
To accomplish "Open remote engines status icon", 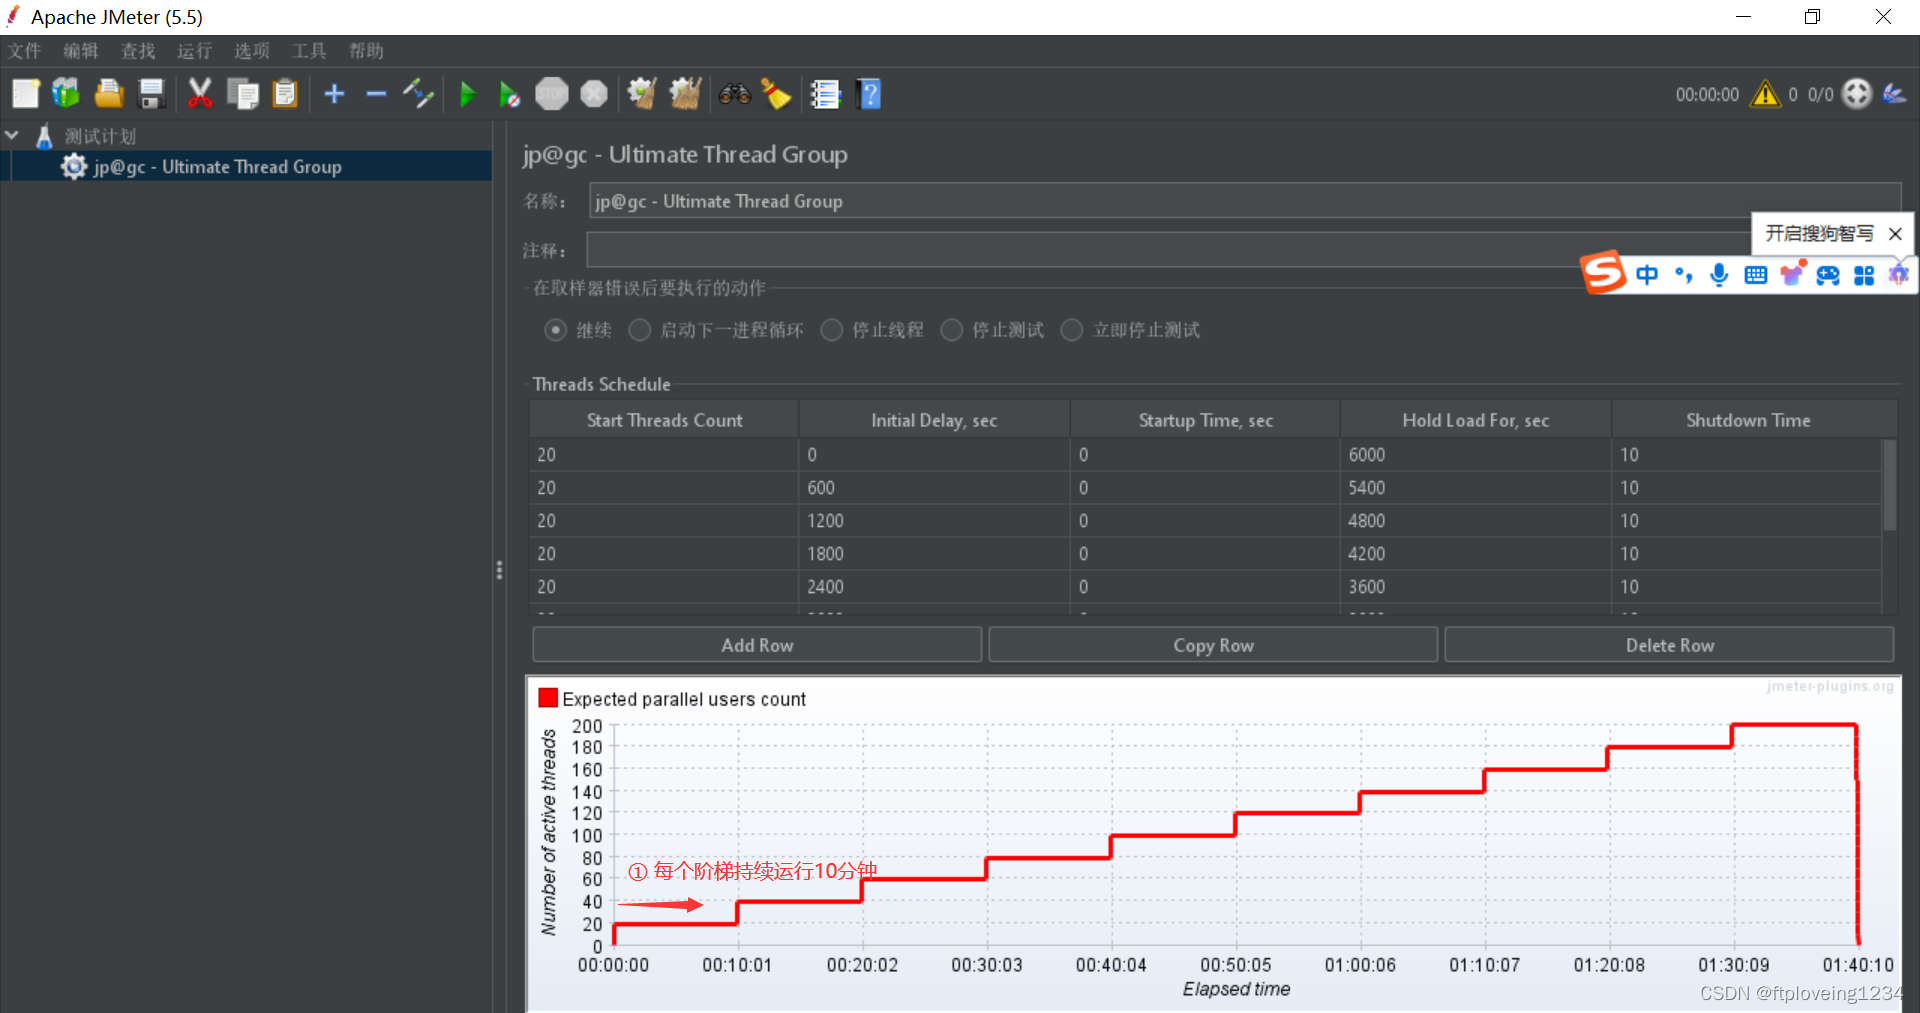I will [x=1857, y=94].
